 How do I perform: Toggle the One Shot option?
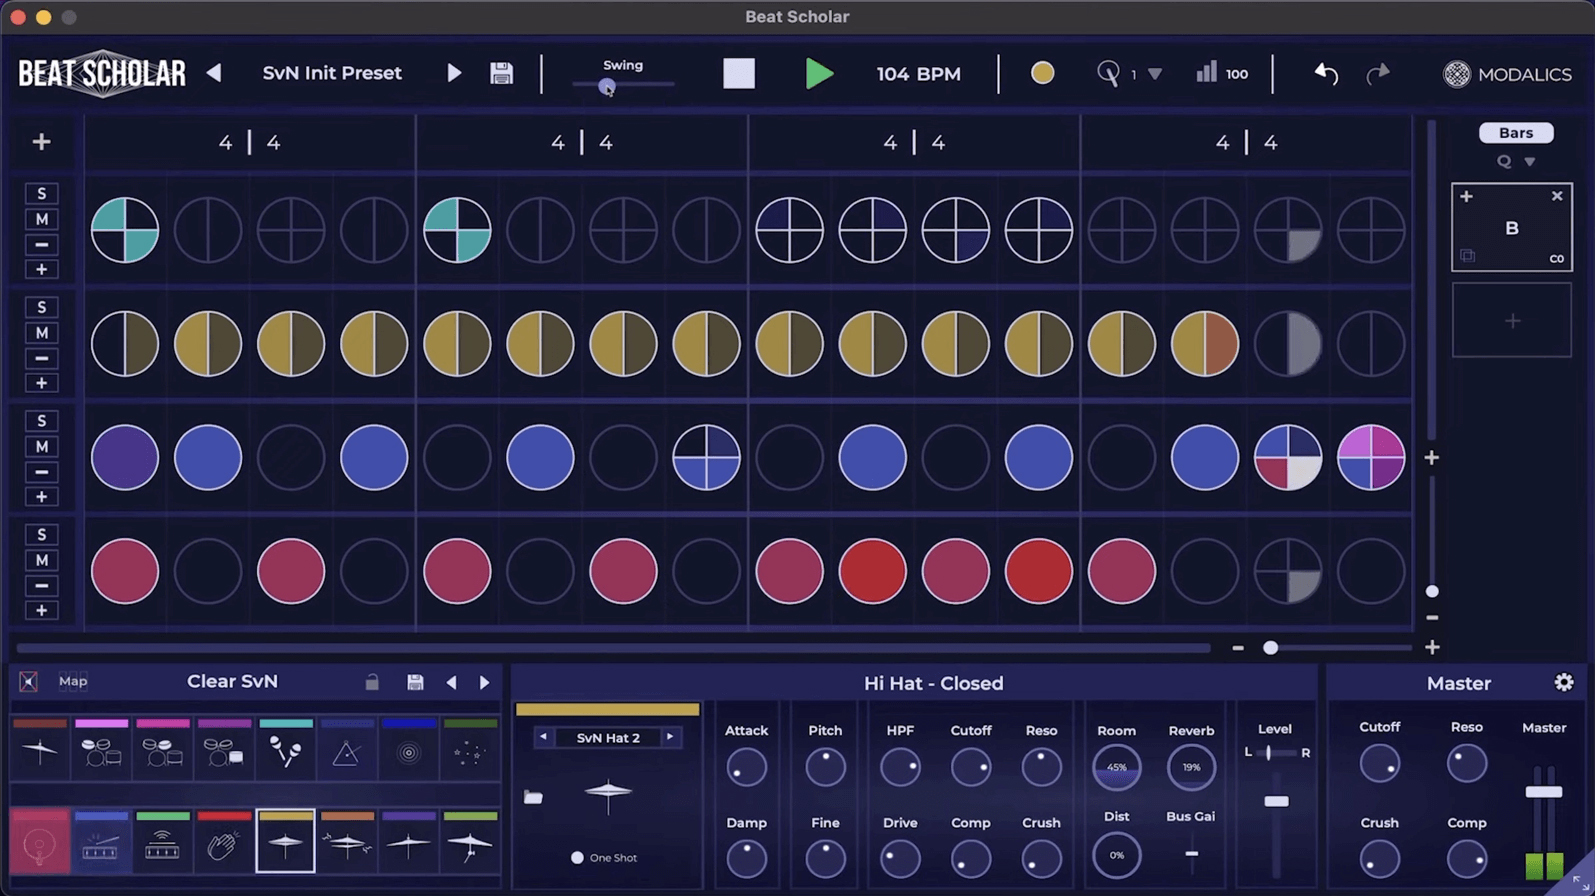(577, 857)
